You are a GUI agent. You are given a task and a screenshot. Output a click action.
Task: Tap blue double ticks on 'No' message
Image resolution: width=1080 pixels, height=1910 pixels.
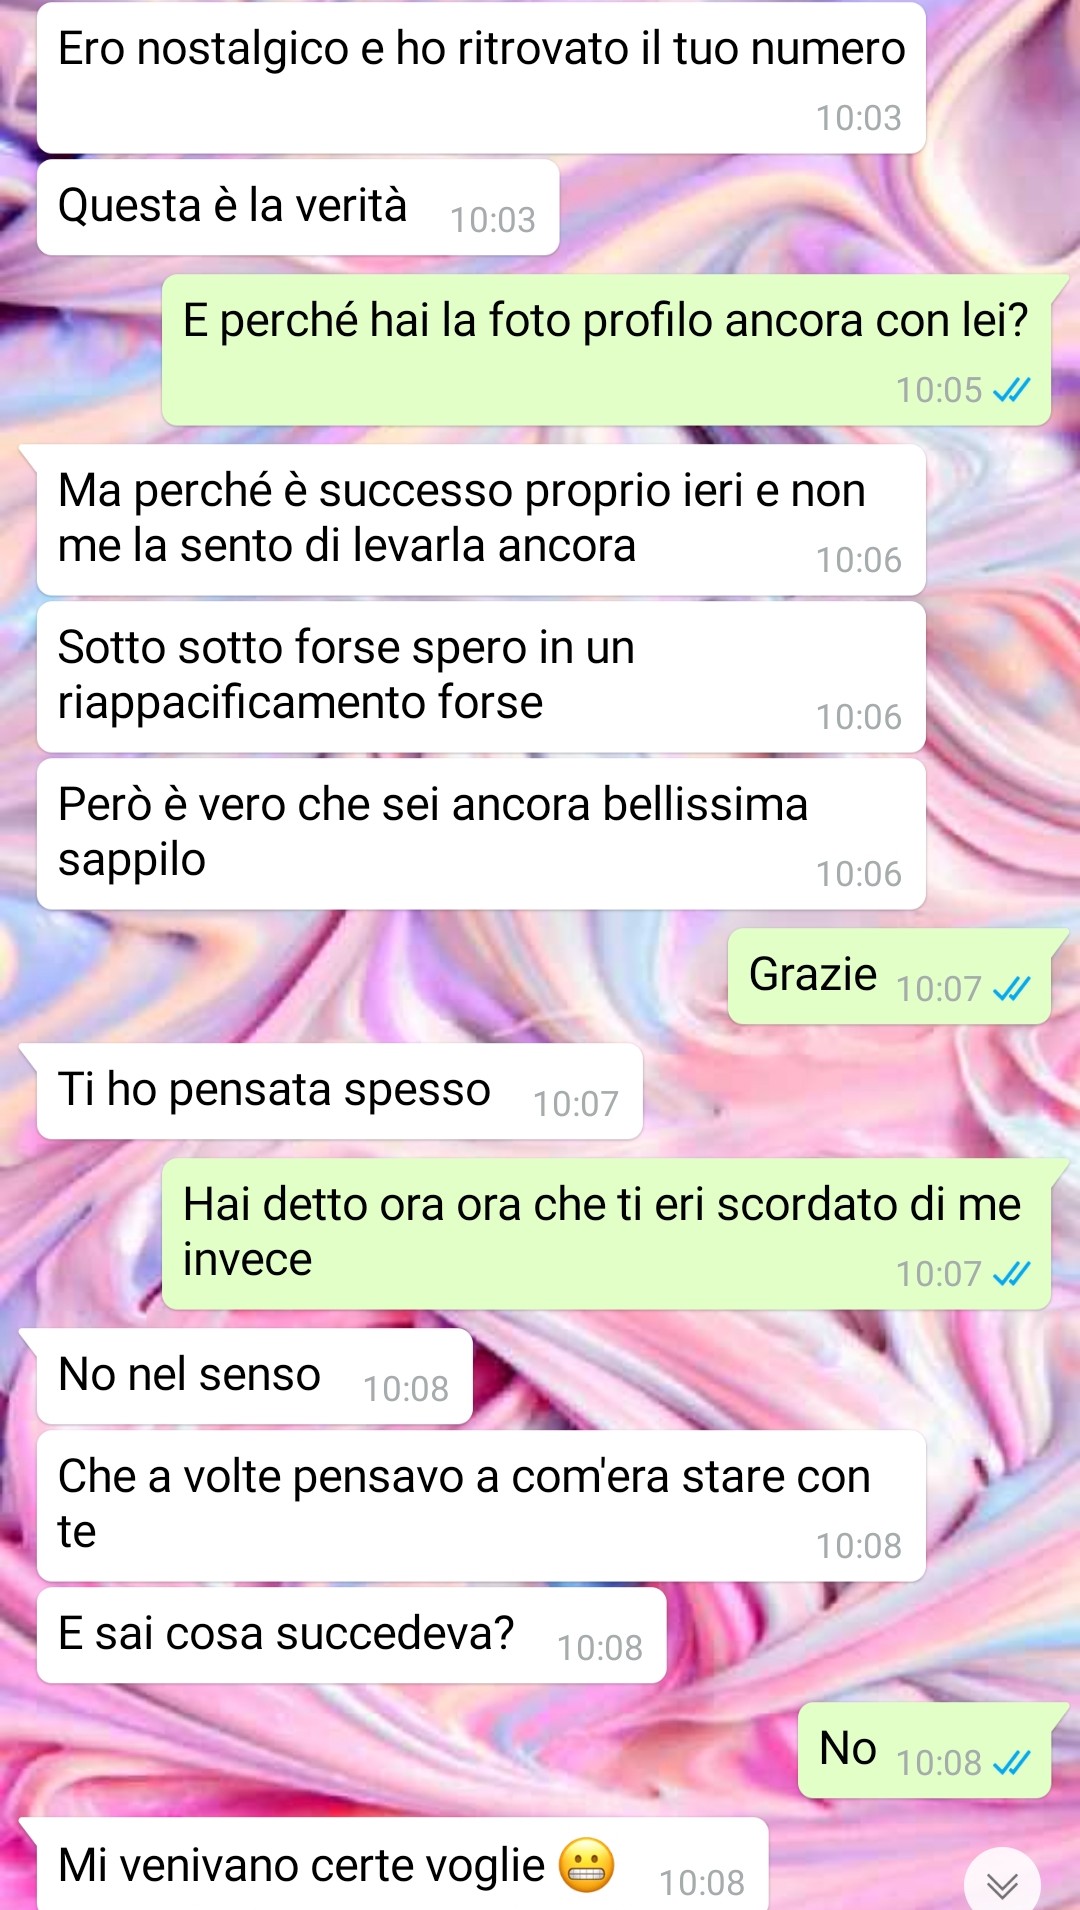click(x=1011, y=1763)
